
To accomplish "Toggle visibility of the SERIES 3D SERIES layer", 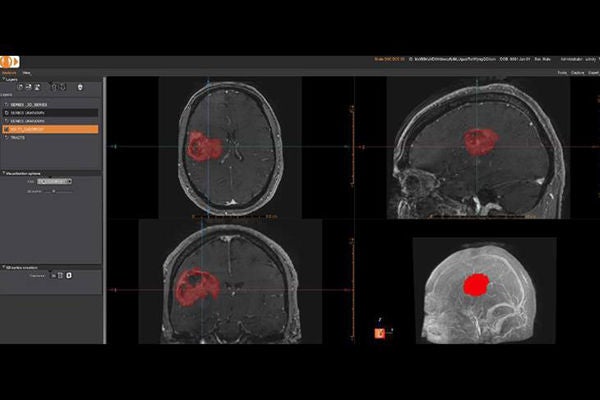I will tap(7, 104).
